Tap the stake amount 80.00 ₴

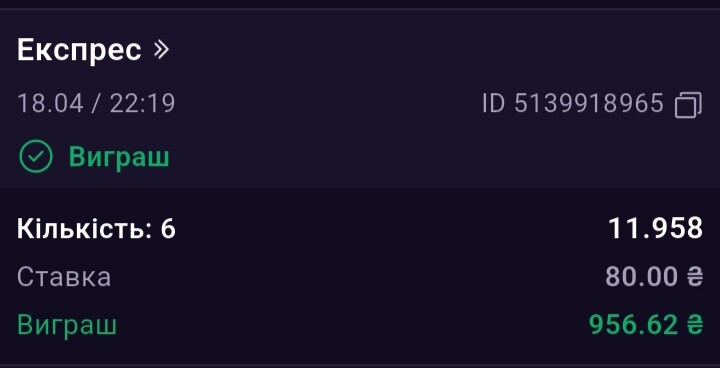[654, 277]
